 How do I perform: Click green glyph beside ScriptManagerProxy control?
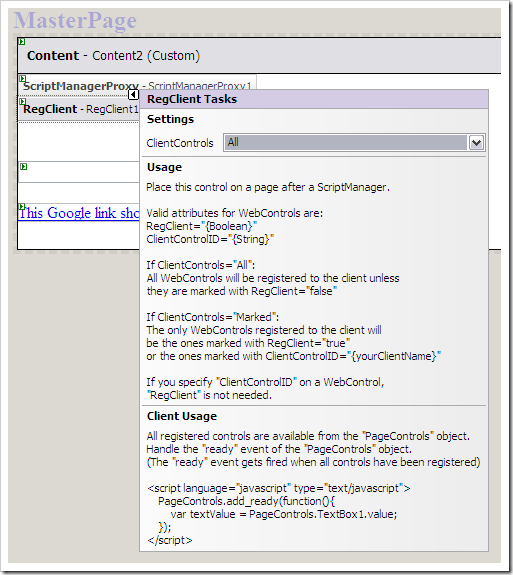pos(23,78)
